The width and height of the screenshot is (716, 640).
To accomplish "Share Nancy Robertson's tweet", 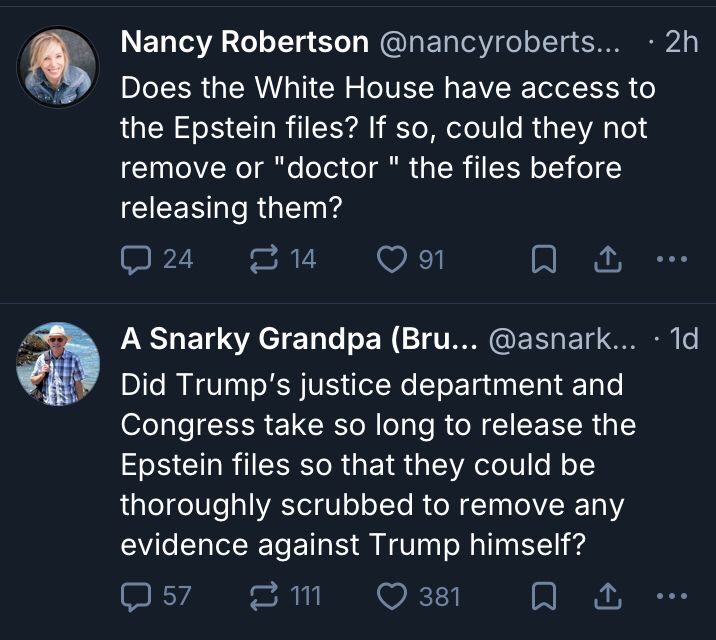I will [x=607, y=260].
